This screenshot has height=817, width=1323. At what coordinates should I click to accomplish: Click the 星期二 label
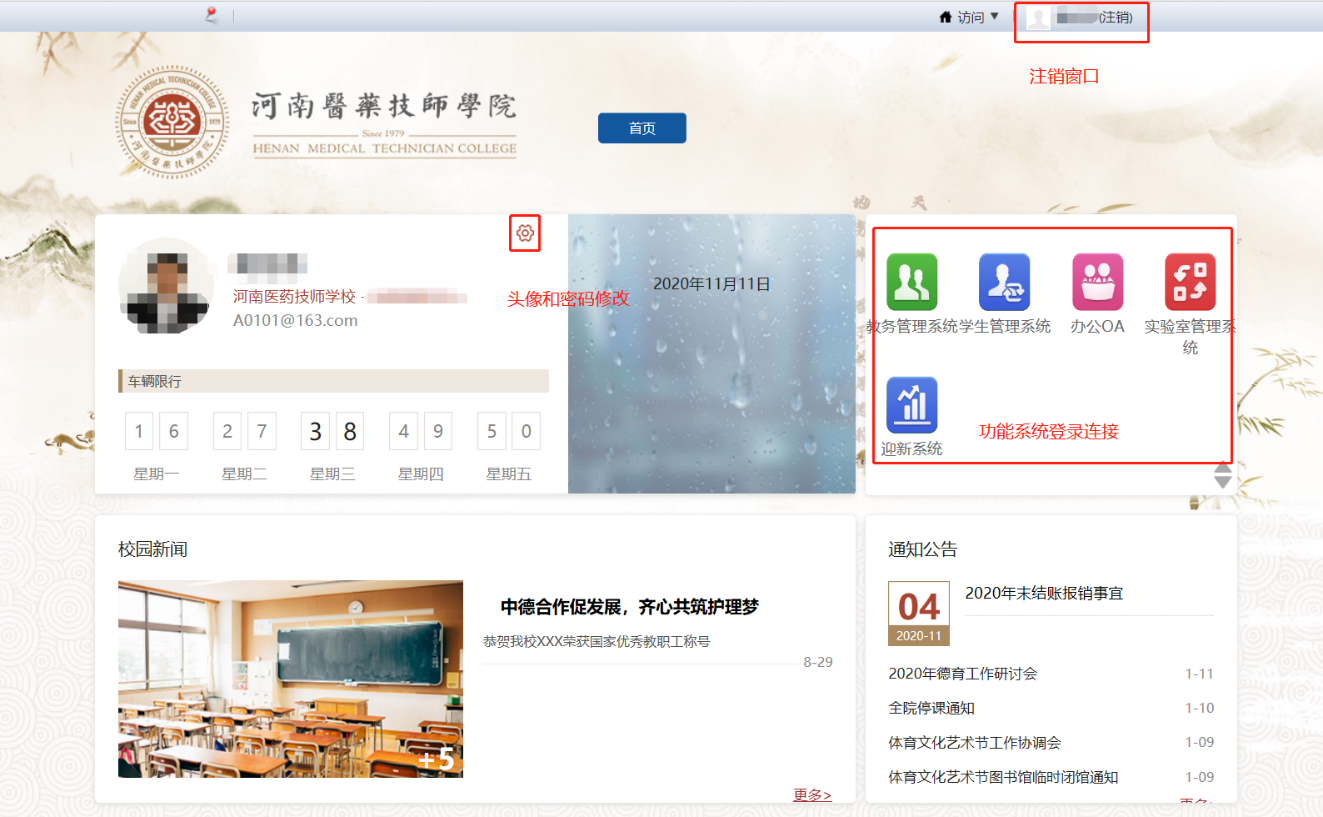coord(244,474)
